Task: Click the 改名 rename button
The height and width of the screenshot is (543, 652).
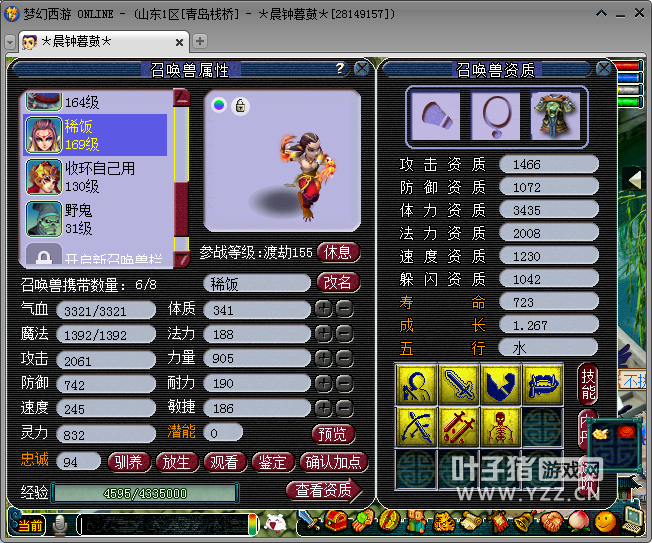Action: (338, 283)
